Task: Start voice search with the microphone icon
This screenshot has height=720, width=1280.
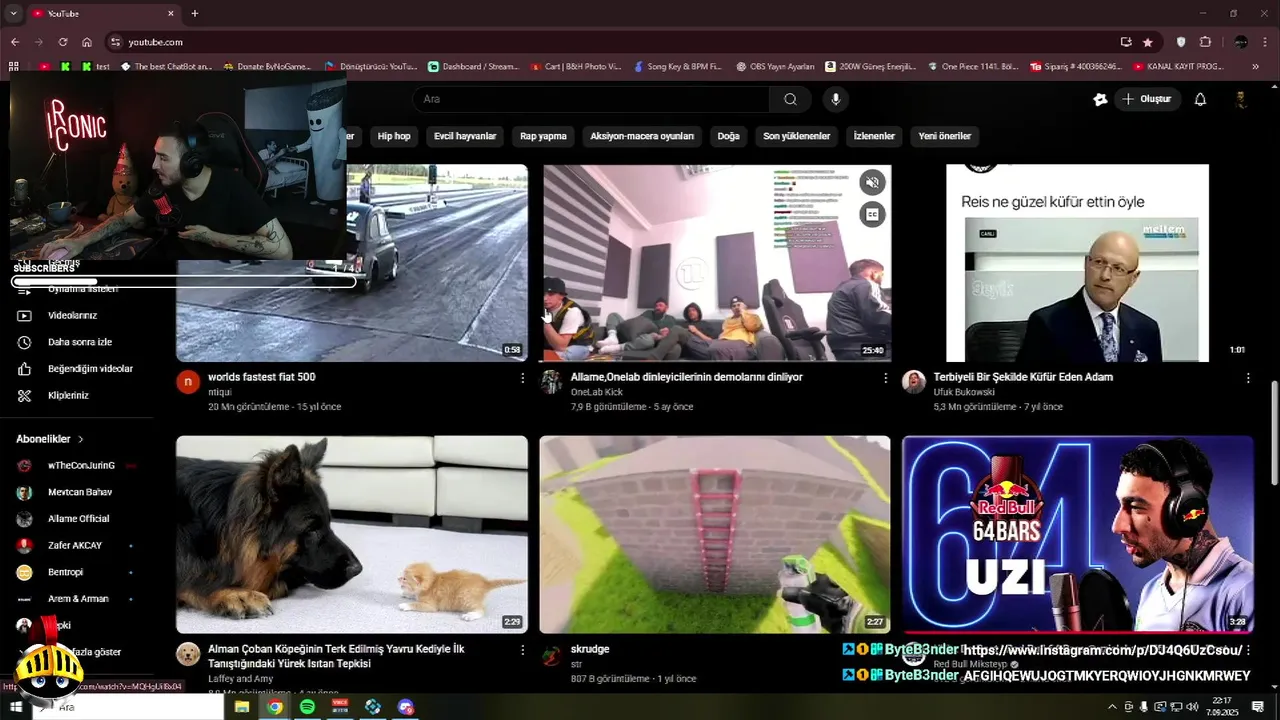Action: [836, 99]
